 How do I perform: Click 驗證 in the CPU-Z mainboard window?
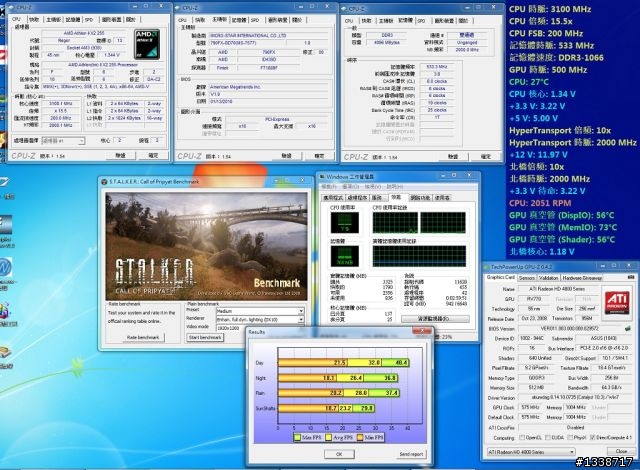(x=287, y=156)
